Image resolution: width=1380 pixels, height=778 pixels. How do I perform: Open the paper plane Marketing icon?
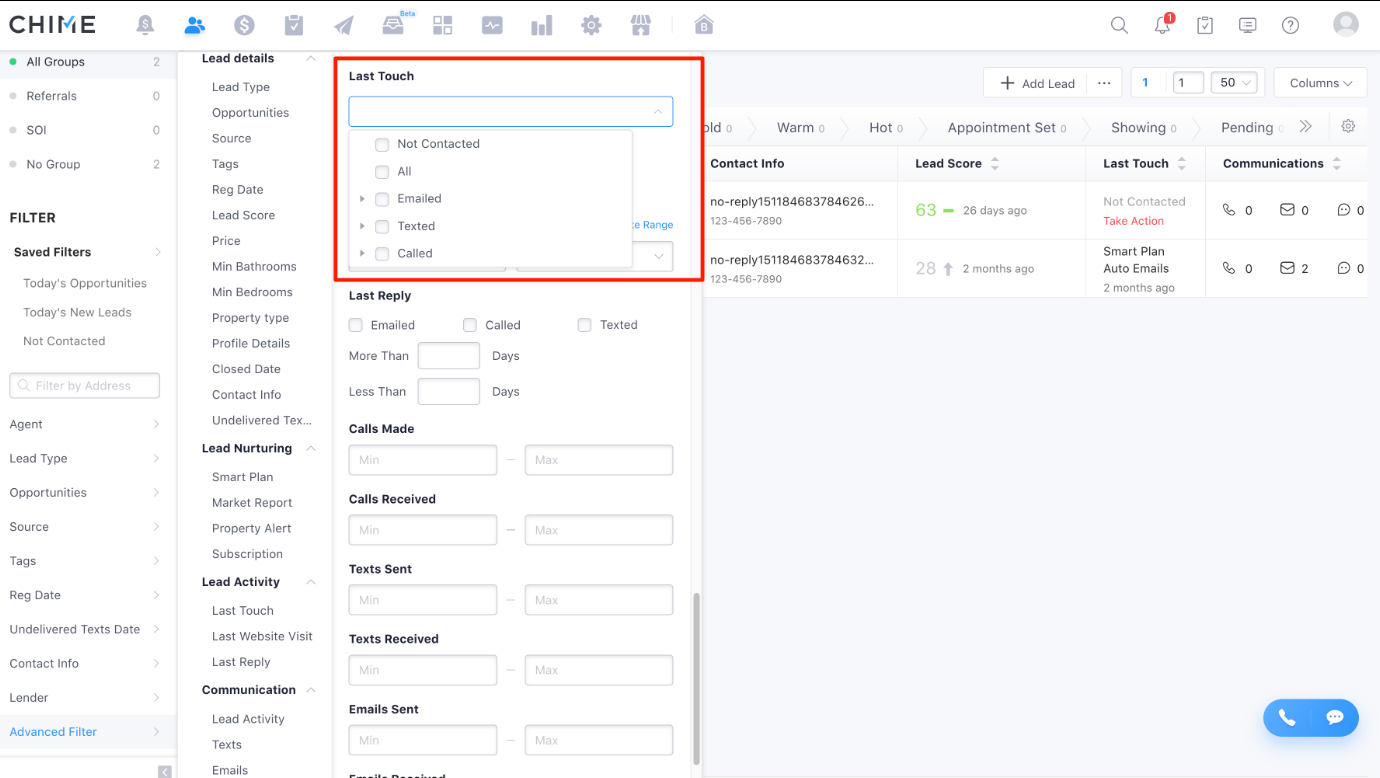tap(344, 25)
